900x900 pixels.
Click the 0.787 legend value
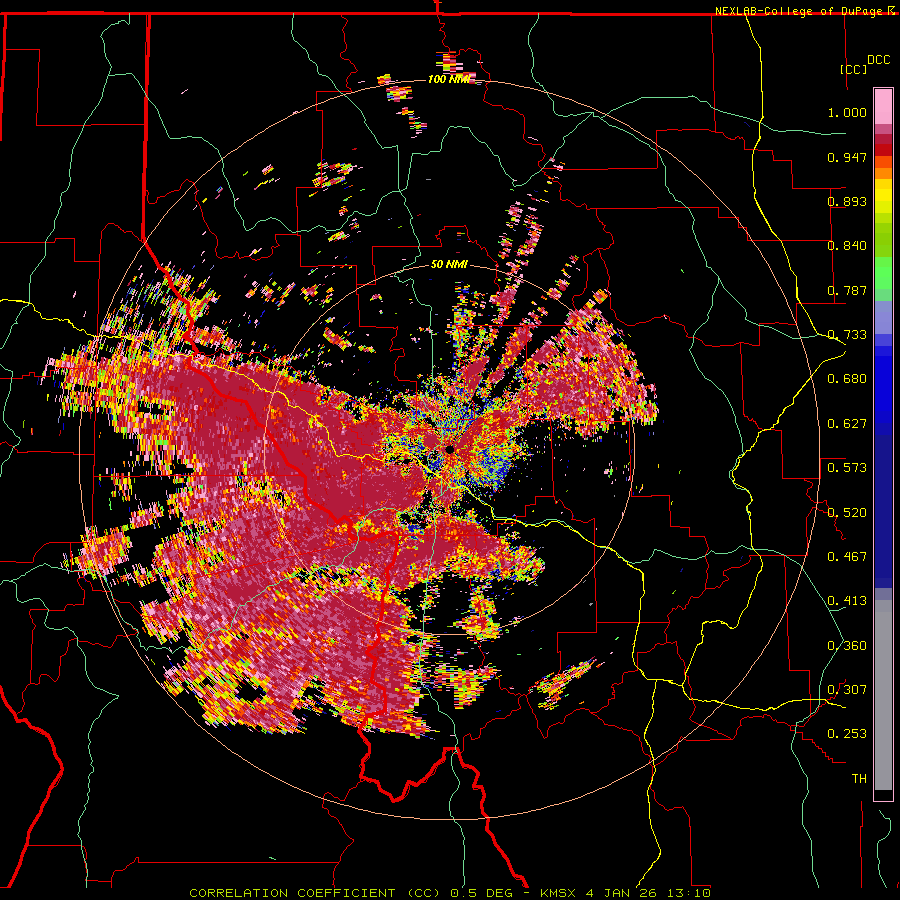847,290
